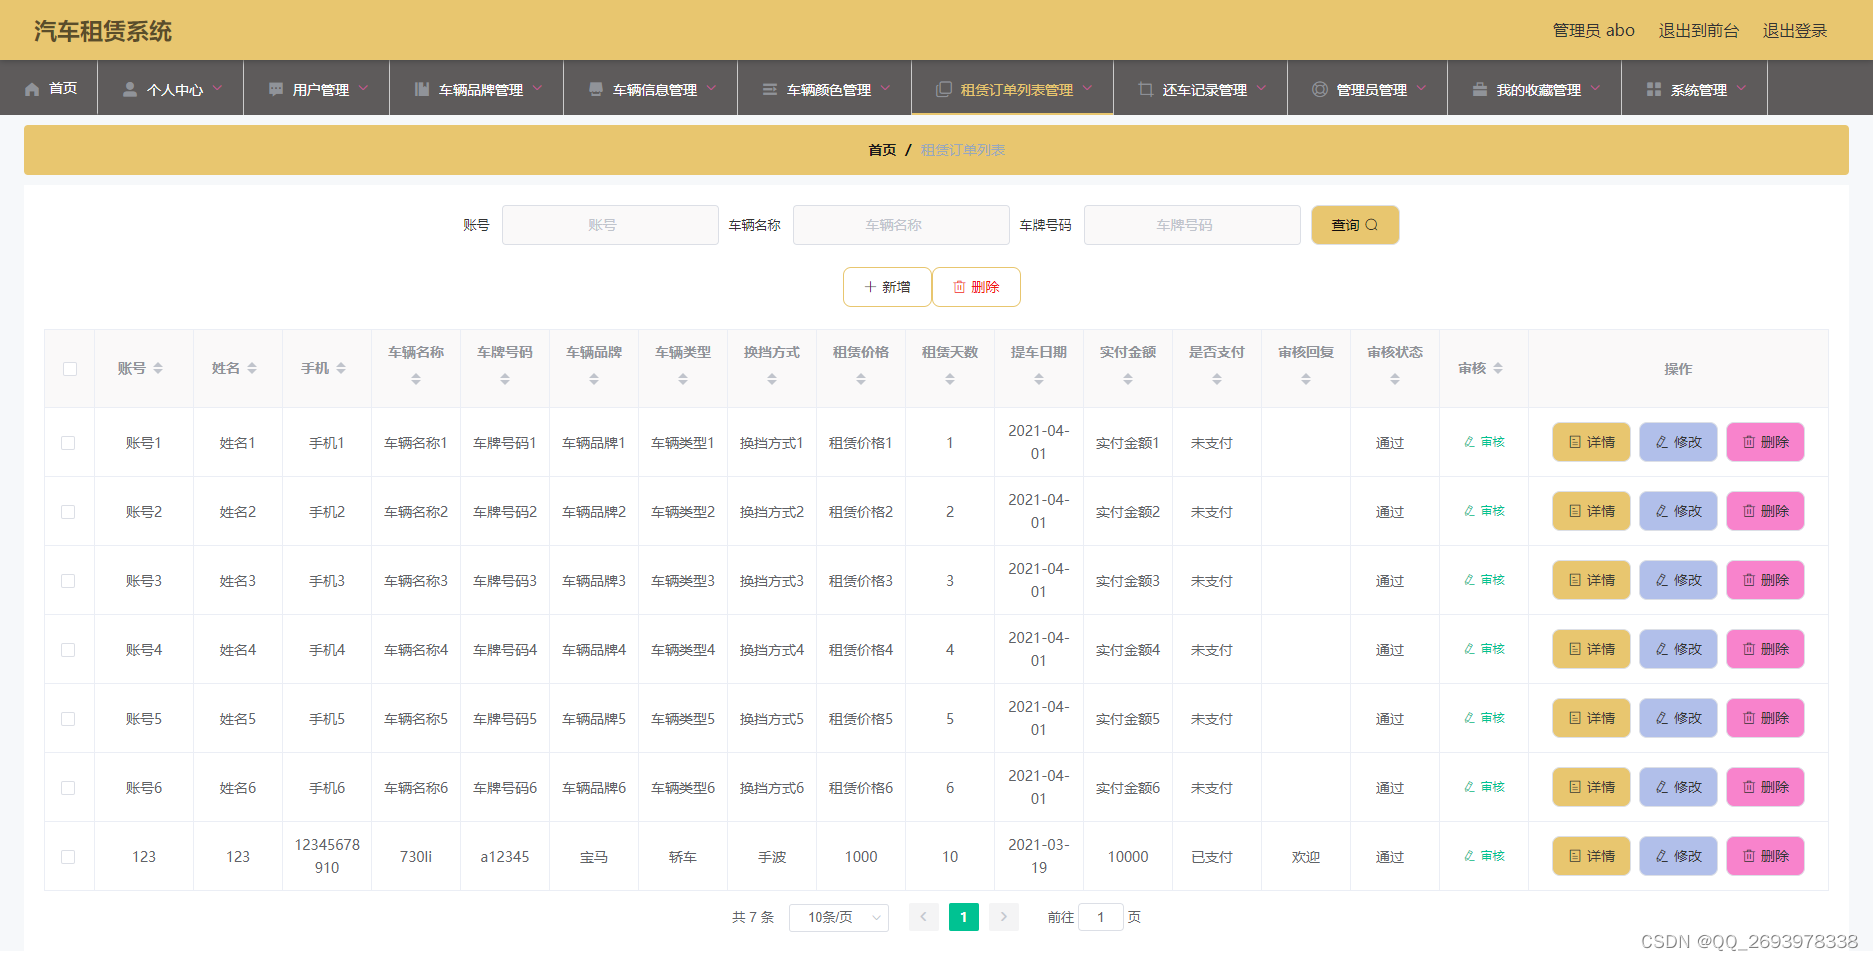
Task: Expand 还车记录管理 menu chevron
Action: coord(1261,88)
